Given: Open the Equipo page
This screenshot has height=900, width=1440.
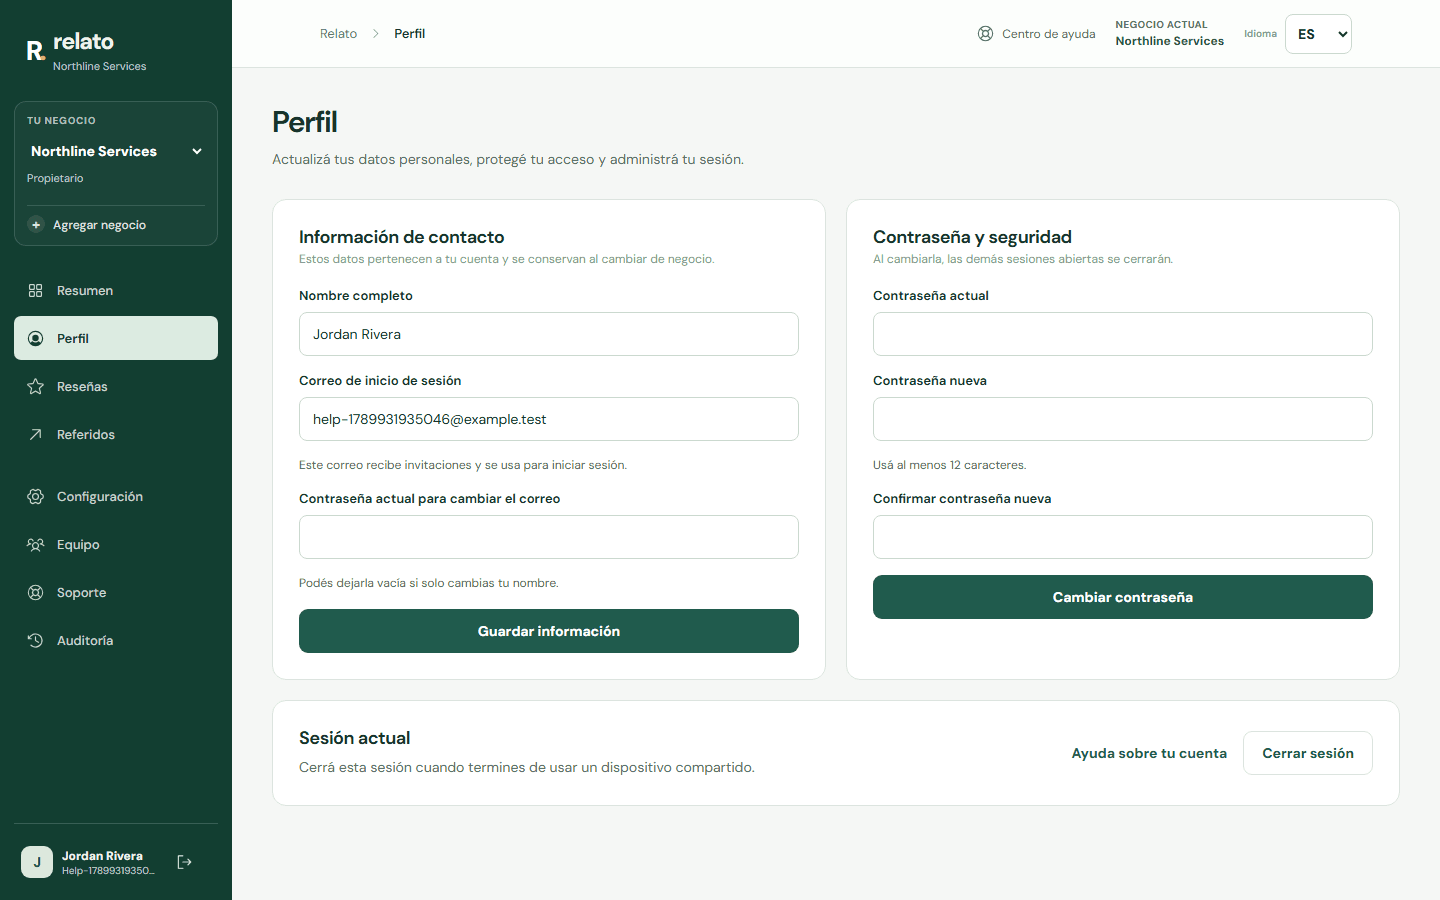Looking at the screenshot, I should (116, 545).
